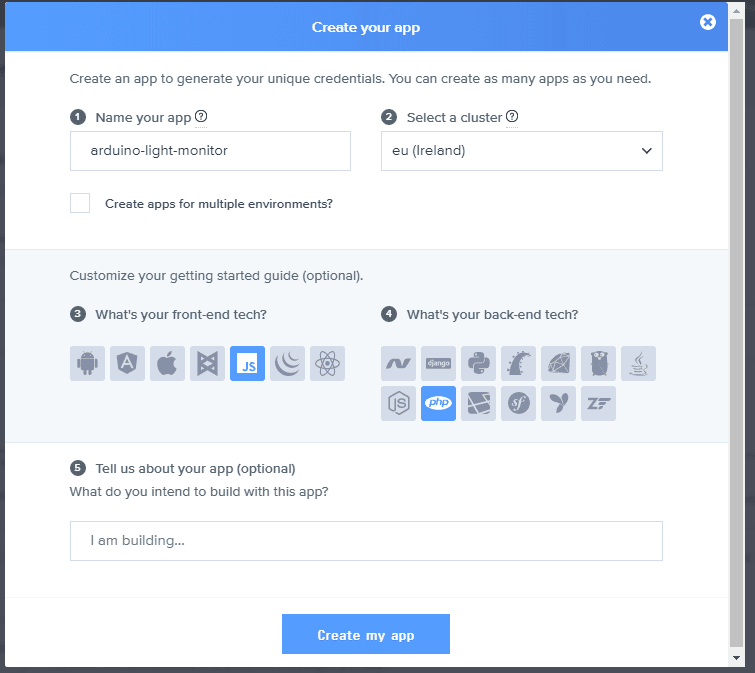Select the Symfony back-end icon
This screenshot has width=755, height=673.
coord(518,404)
